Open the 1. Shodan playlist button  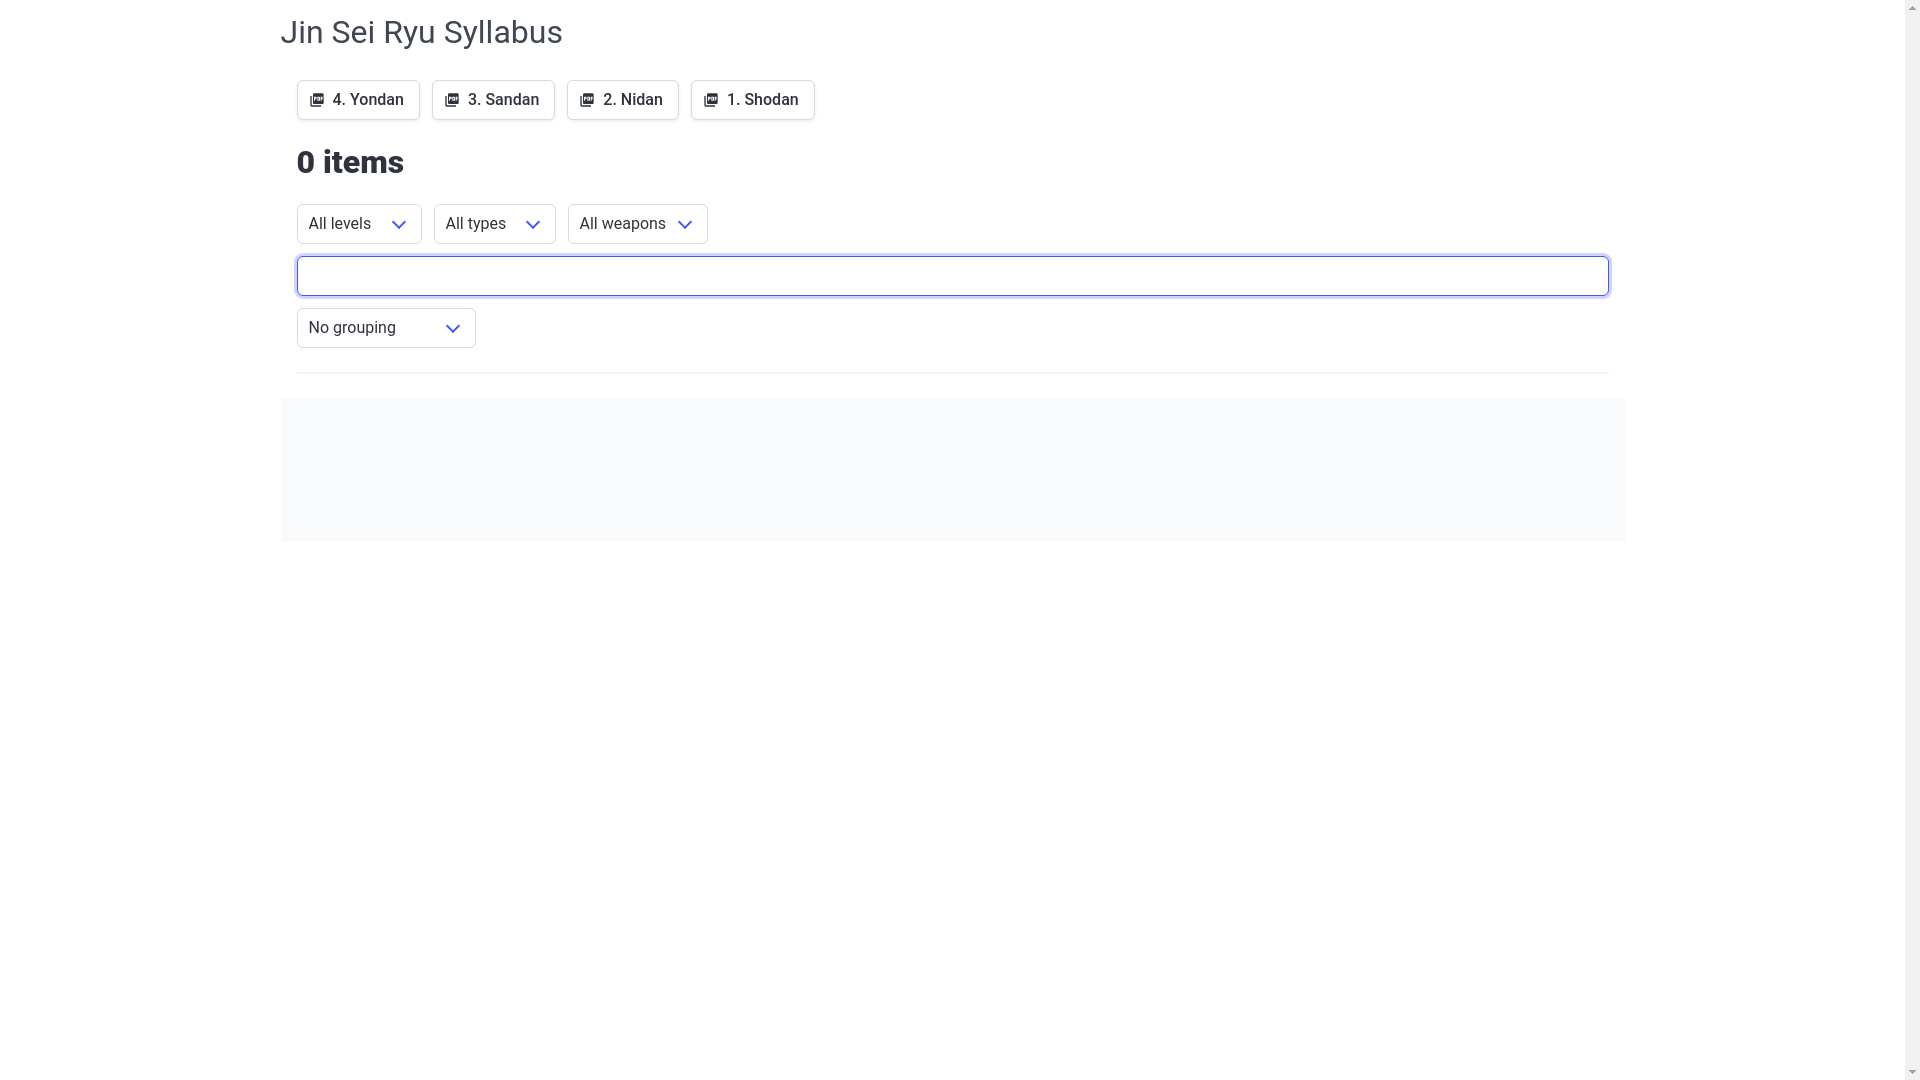coord(753,100)
